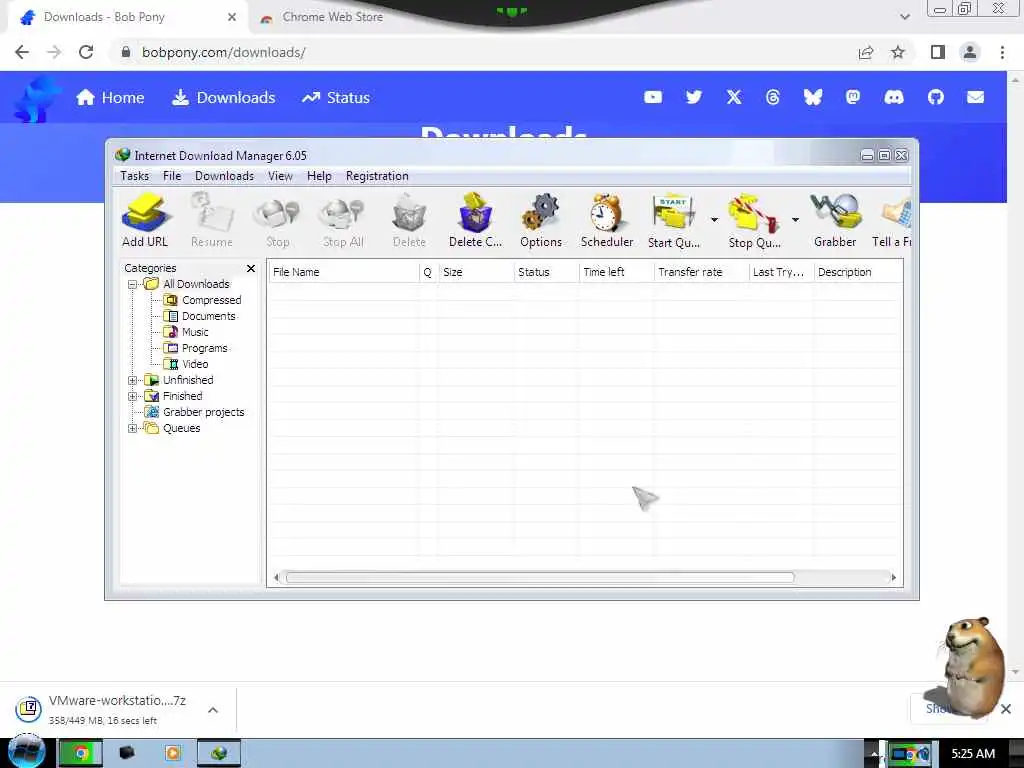This screenshot has height=768, width=1024.
Task: Open the Threads social icon
Action: 773,97
